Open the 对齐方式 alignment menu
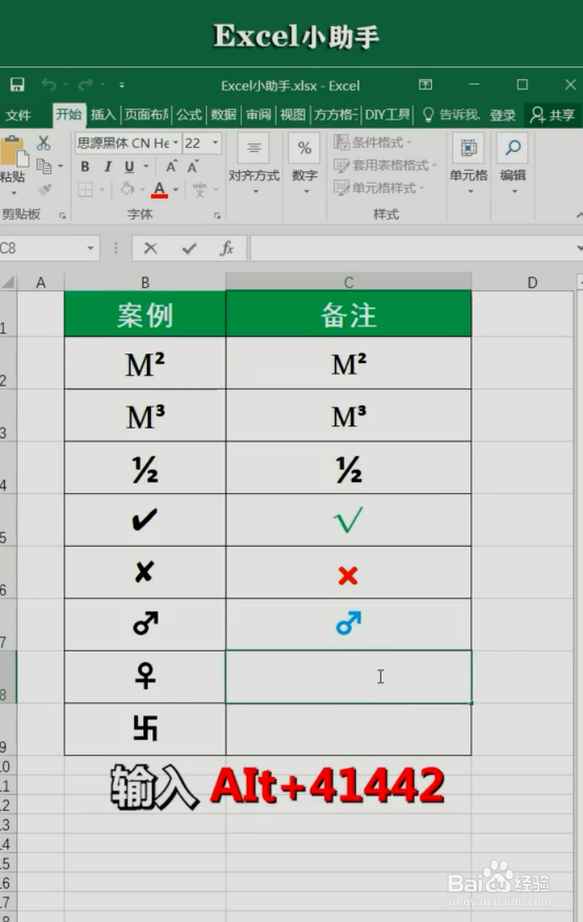This screenshot has width=583, height=922. tap(254, 165)
